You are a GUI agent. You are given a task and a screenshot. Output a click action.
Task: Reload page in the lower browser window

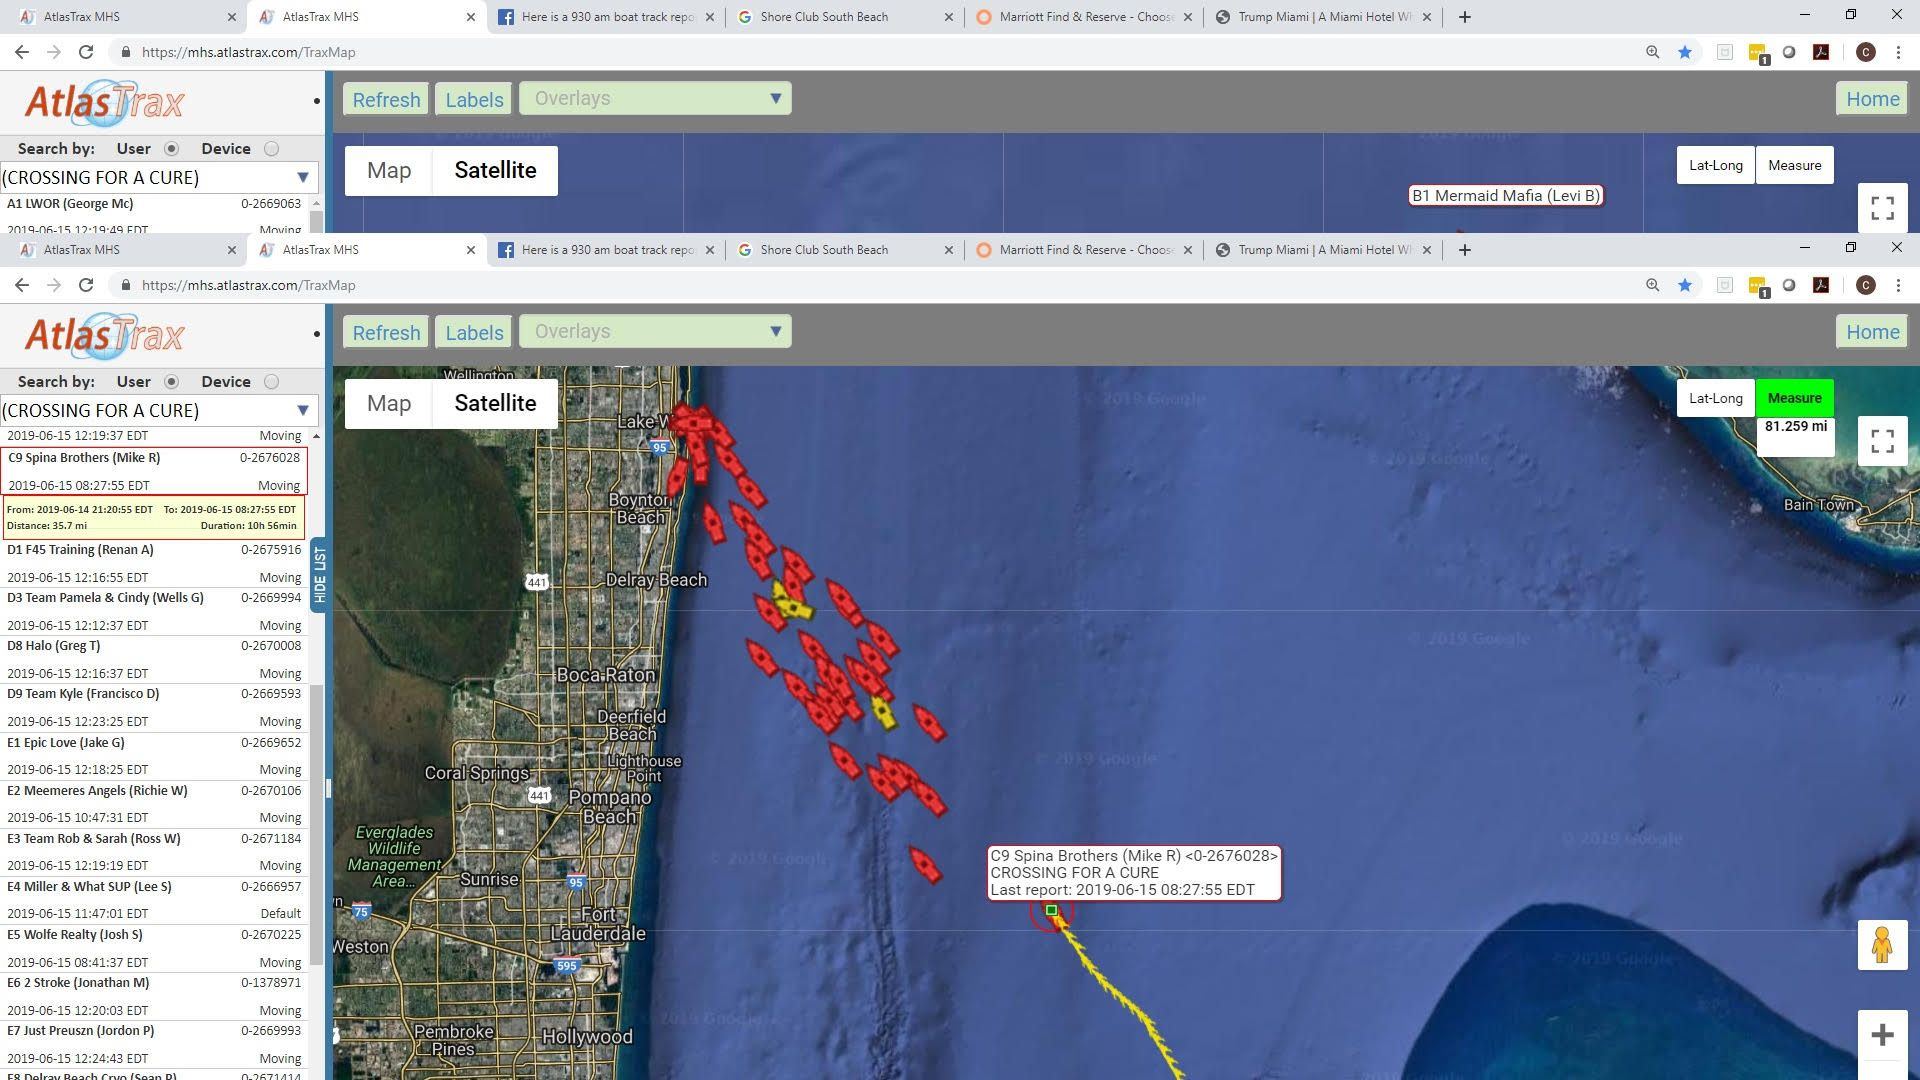[86, 285]
